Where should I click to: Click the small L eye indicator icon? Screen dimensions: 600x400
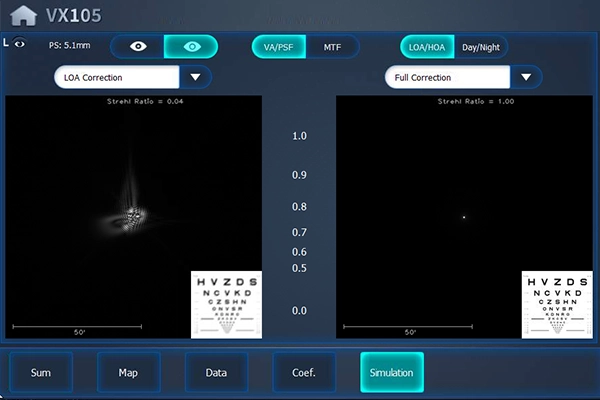(x=15, y=43)
